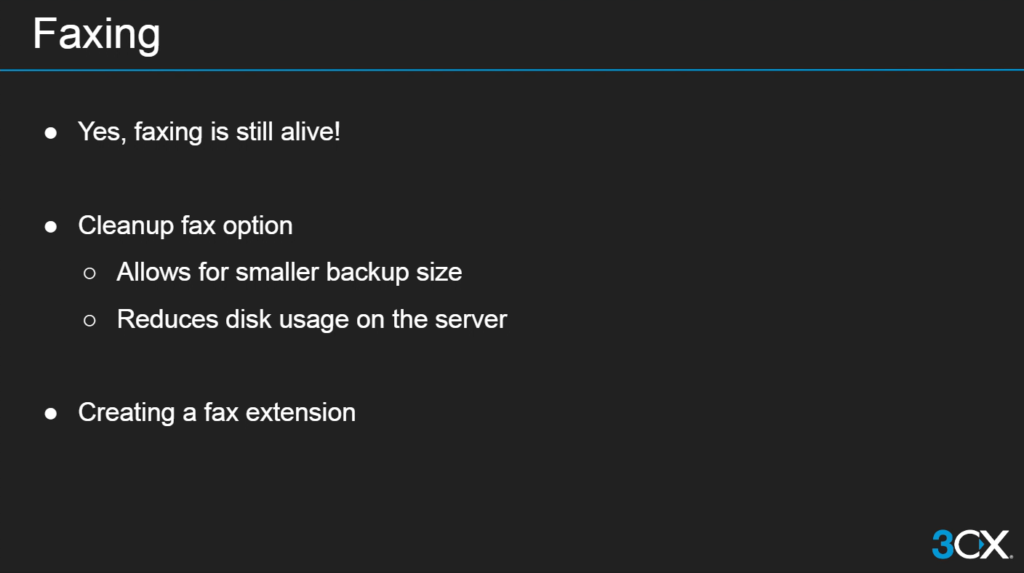Select "Reduces disk usage on the server" text
This screenshot has width=1024, height=573.
click(312, 320)
